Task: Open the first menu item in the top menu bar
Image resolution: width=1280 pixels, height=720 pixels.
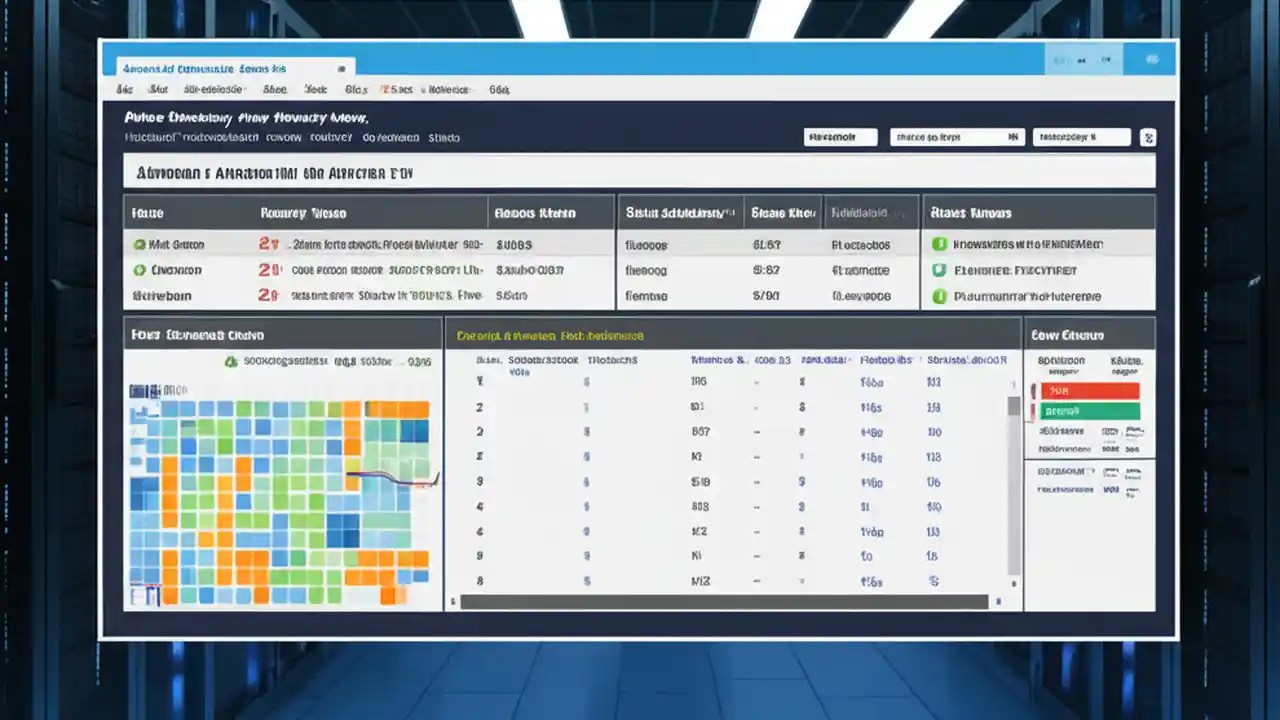Action: pyautogui.click(x=123, y=89)
